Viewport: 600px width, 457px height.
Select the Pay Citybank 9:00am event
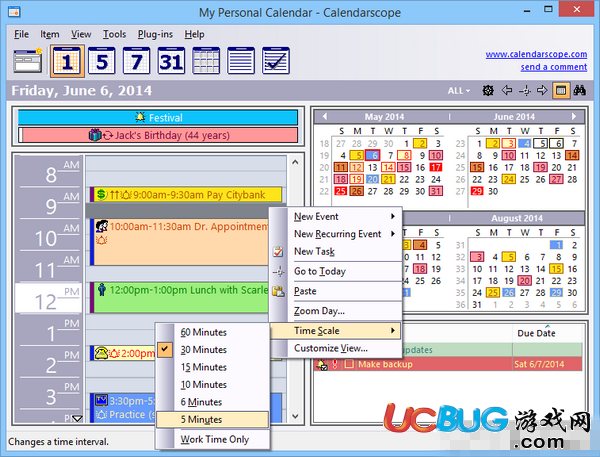186,194
